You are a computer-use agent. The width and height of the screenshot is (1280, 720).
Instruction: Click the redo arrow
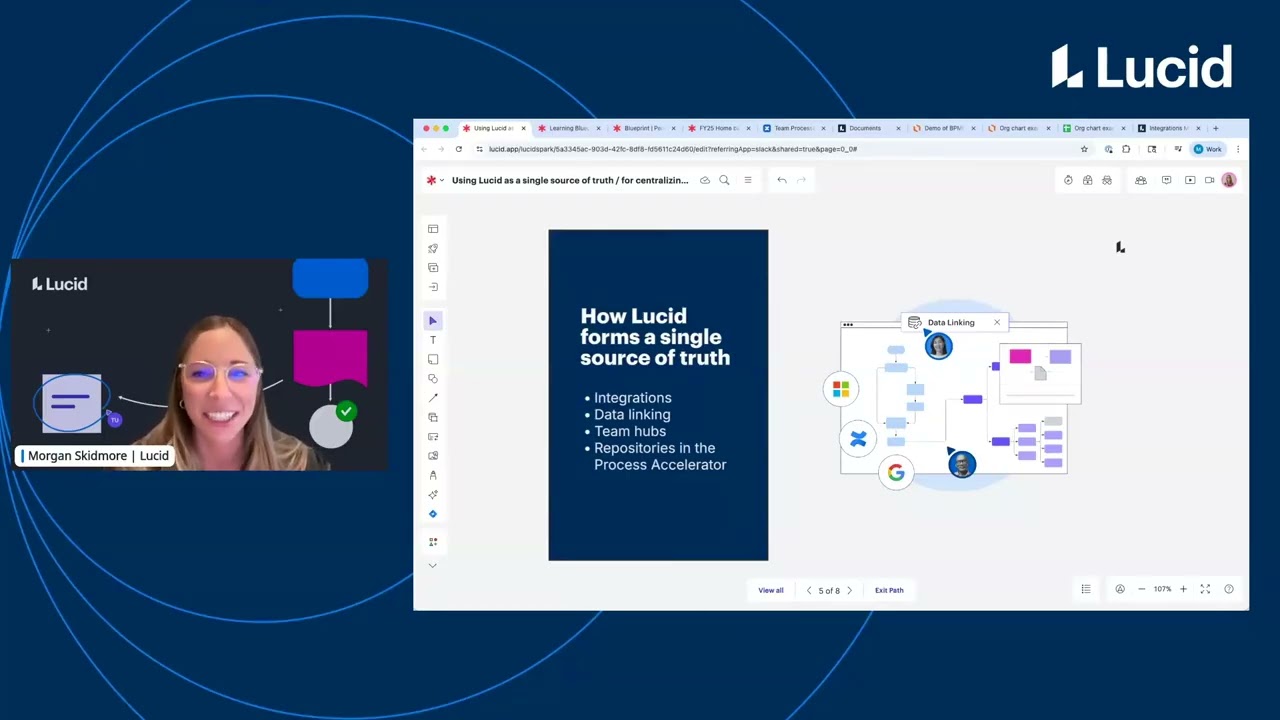801,180
